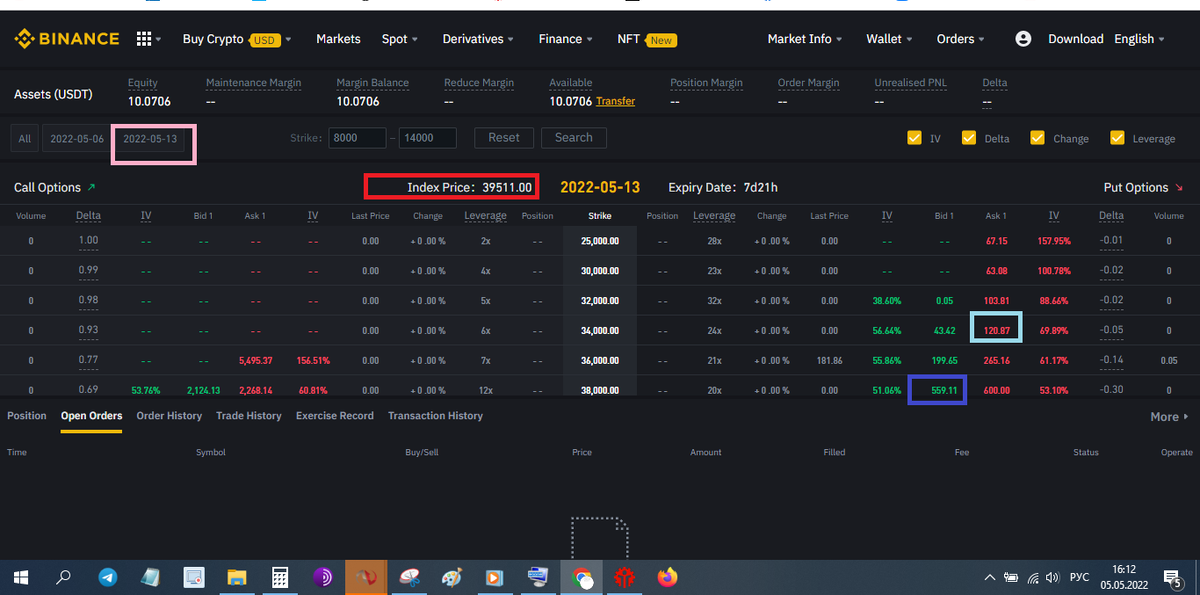The height and width of the screenshot is (595, 1200).
Task: Toggle the Change column checkbox
Action: coord(1037,138)
